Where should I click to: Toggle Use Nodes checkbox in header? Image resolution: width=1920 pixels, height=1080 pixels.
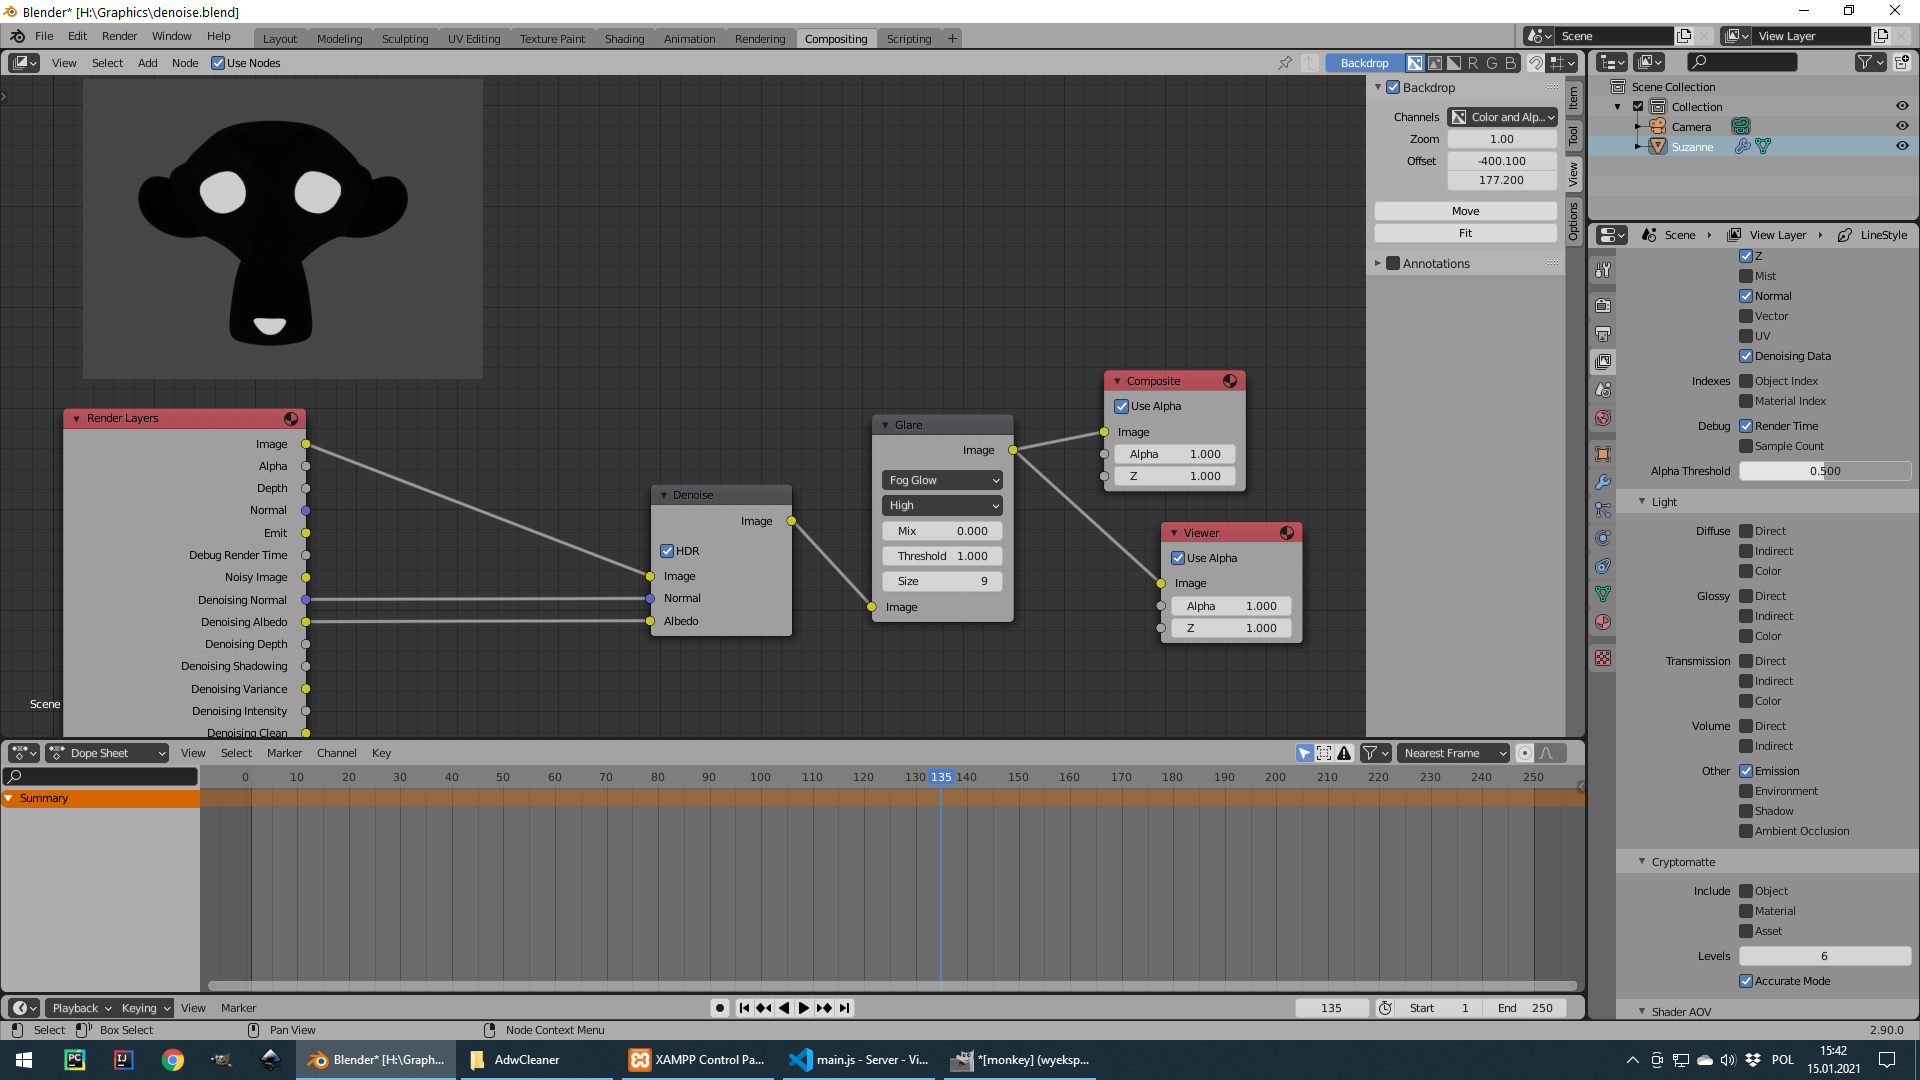click(x=215, y=62)
